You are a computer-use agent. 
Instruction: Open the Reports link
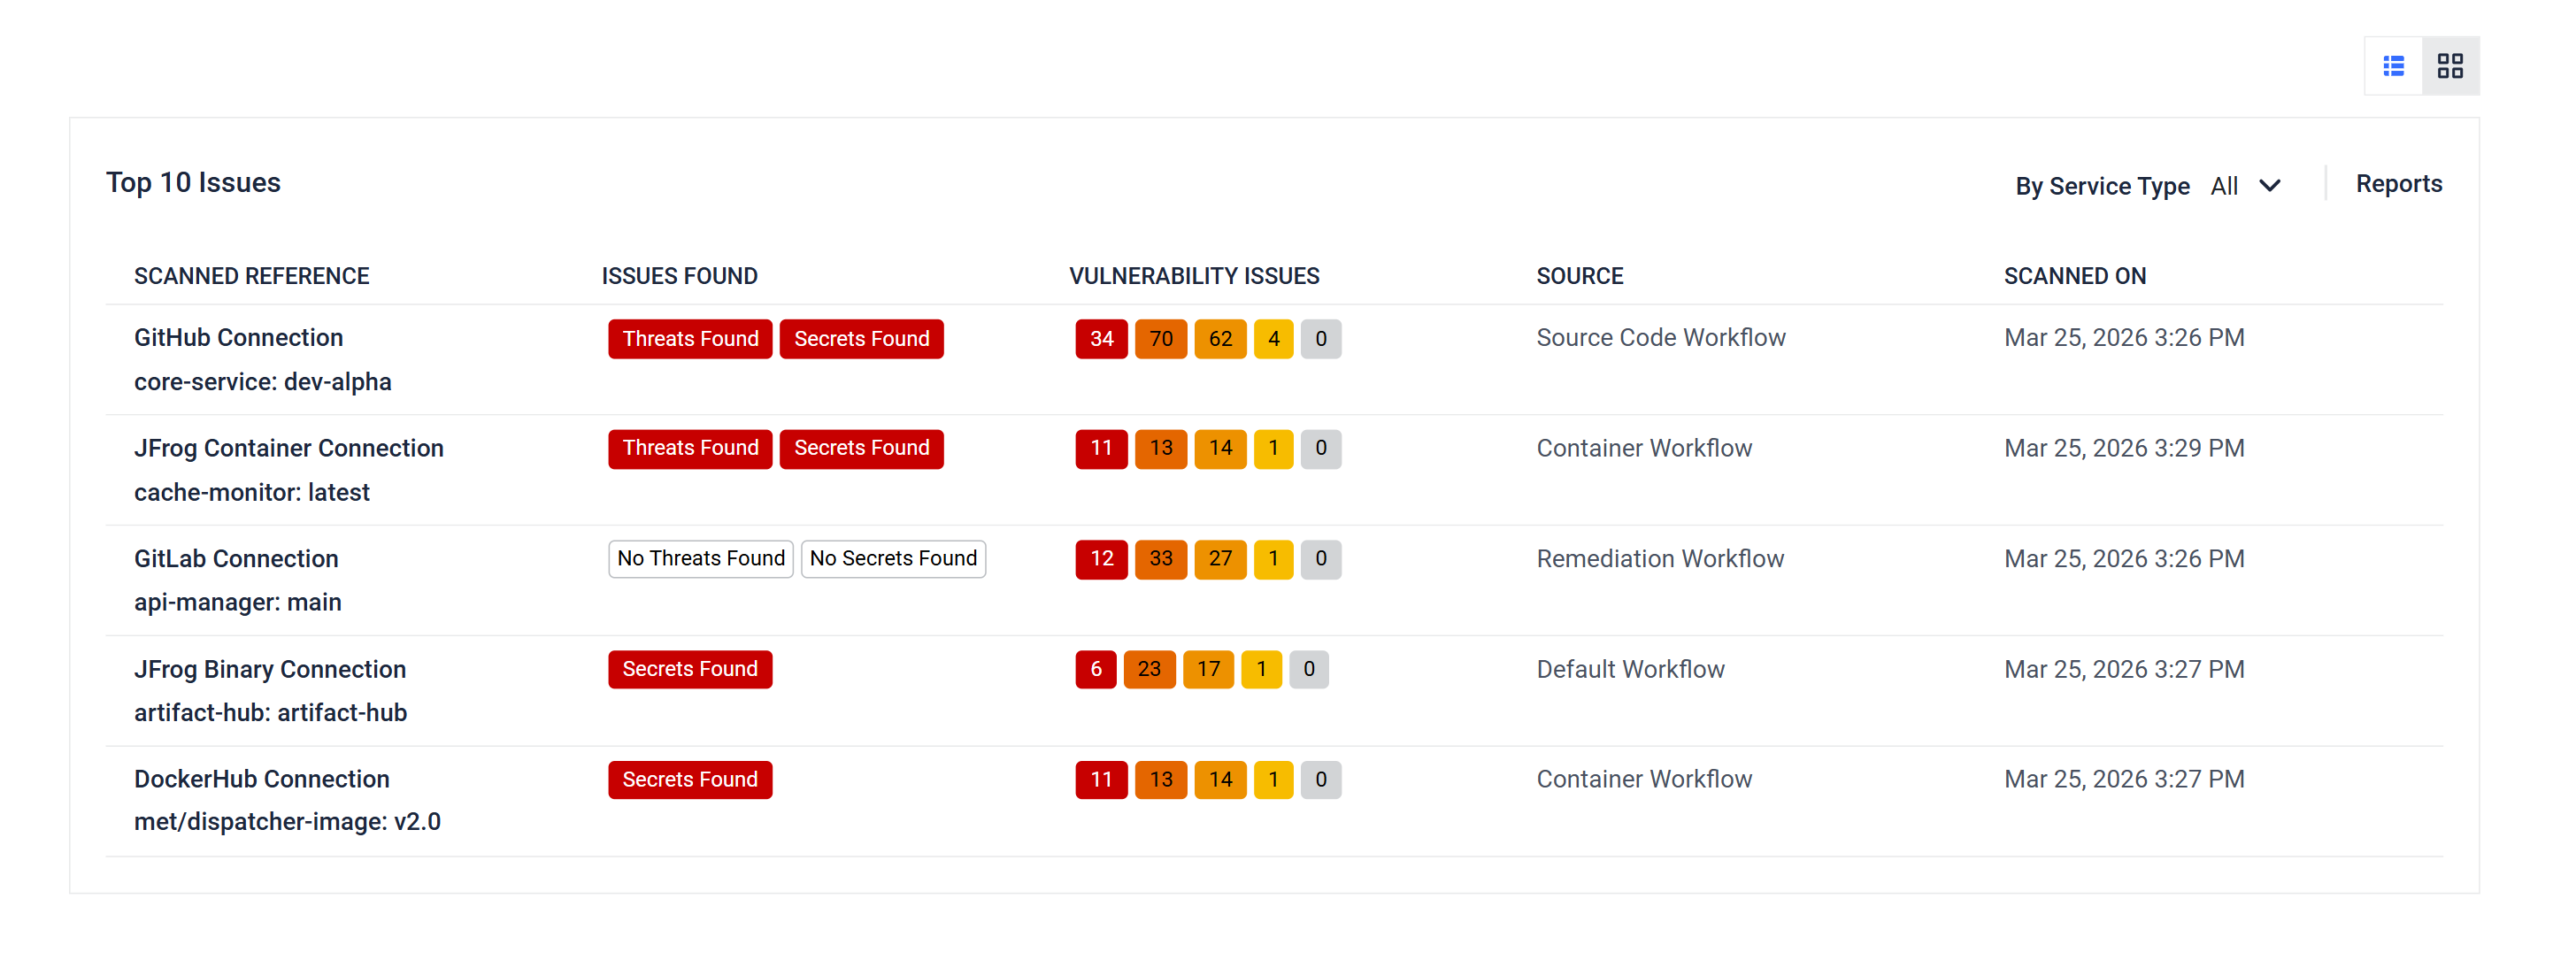[2398, 184]
